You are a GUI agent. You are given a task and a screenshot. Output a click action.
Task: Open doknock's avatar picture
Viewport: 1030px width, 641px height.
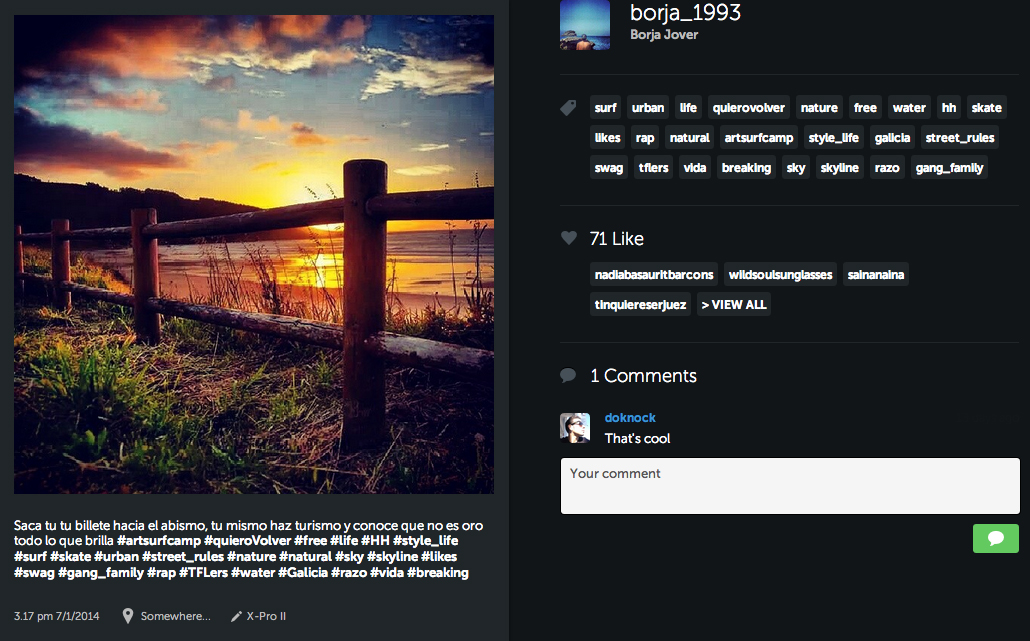[x=575, y=428]
